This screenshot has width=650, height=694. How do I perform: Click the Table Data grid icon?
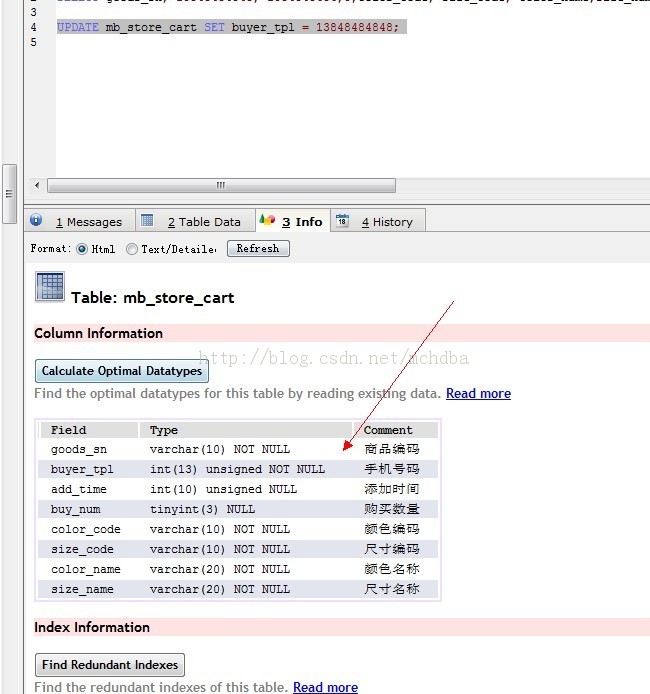coord(147,220)
